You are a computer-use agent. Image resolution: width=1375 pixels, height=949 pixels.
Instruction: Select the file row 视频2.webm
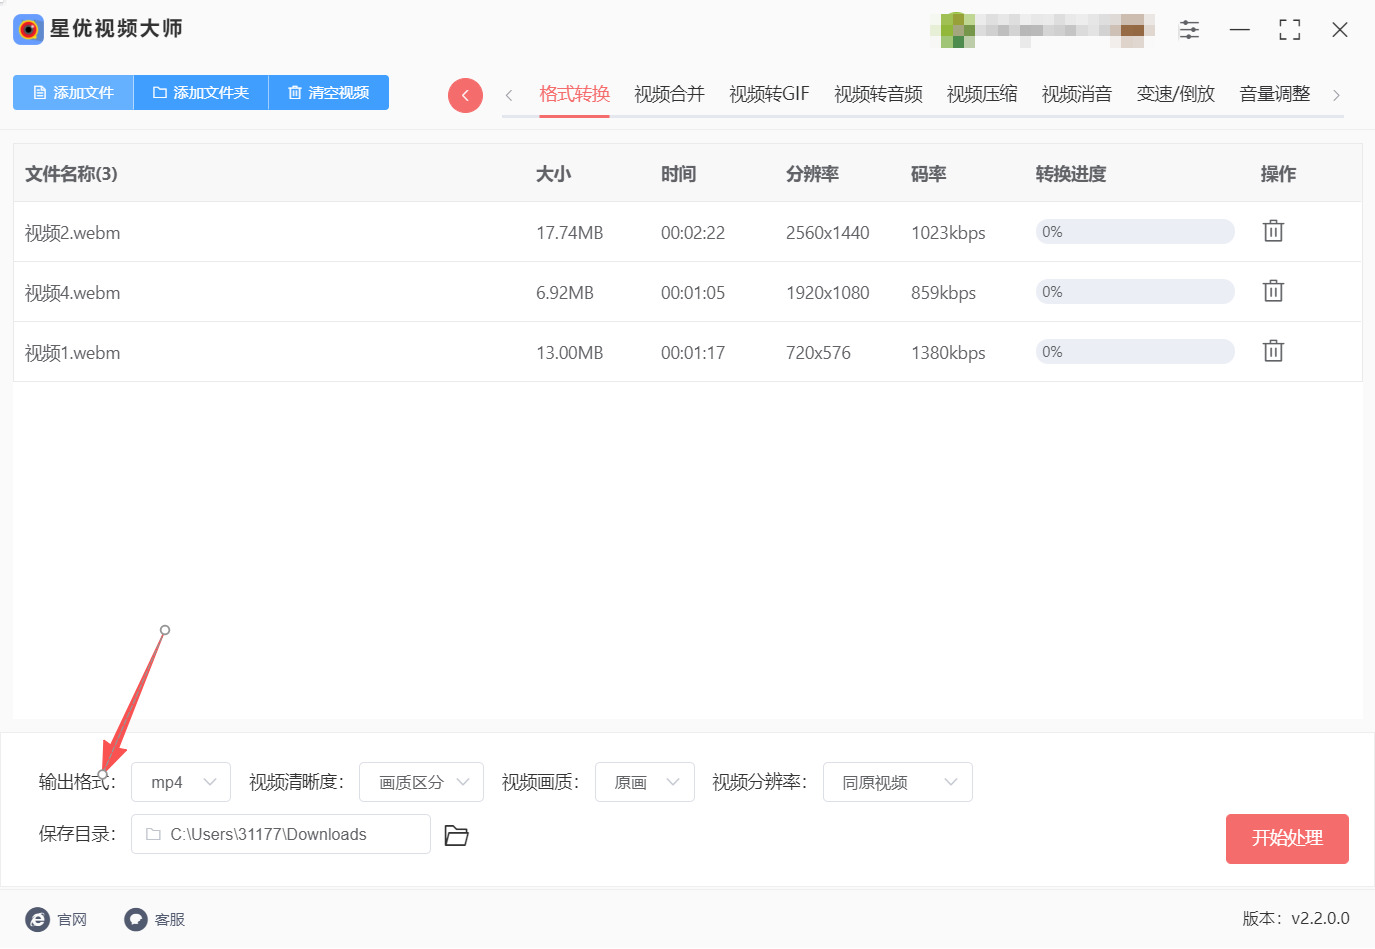coord(687,232)
